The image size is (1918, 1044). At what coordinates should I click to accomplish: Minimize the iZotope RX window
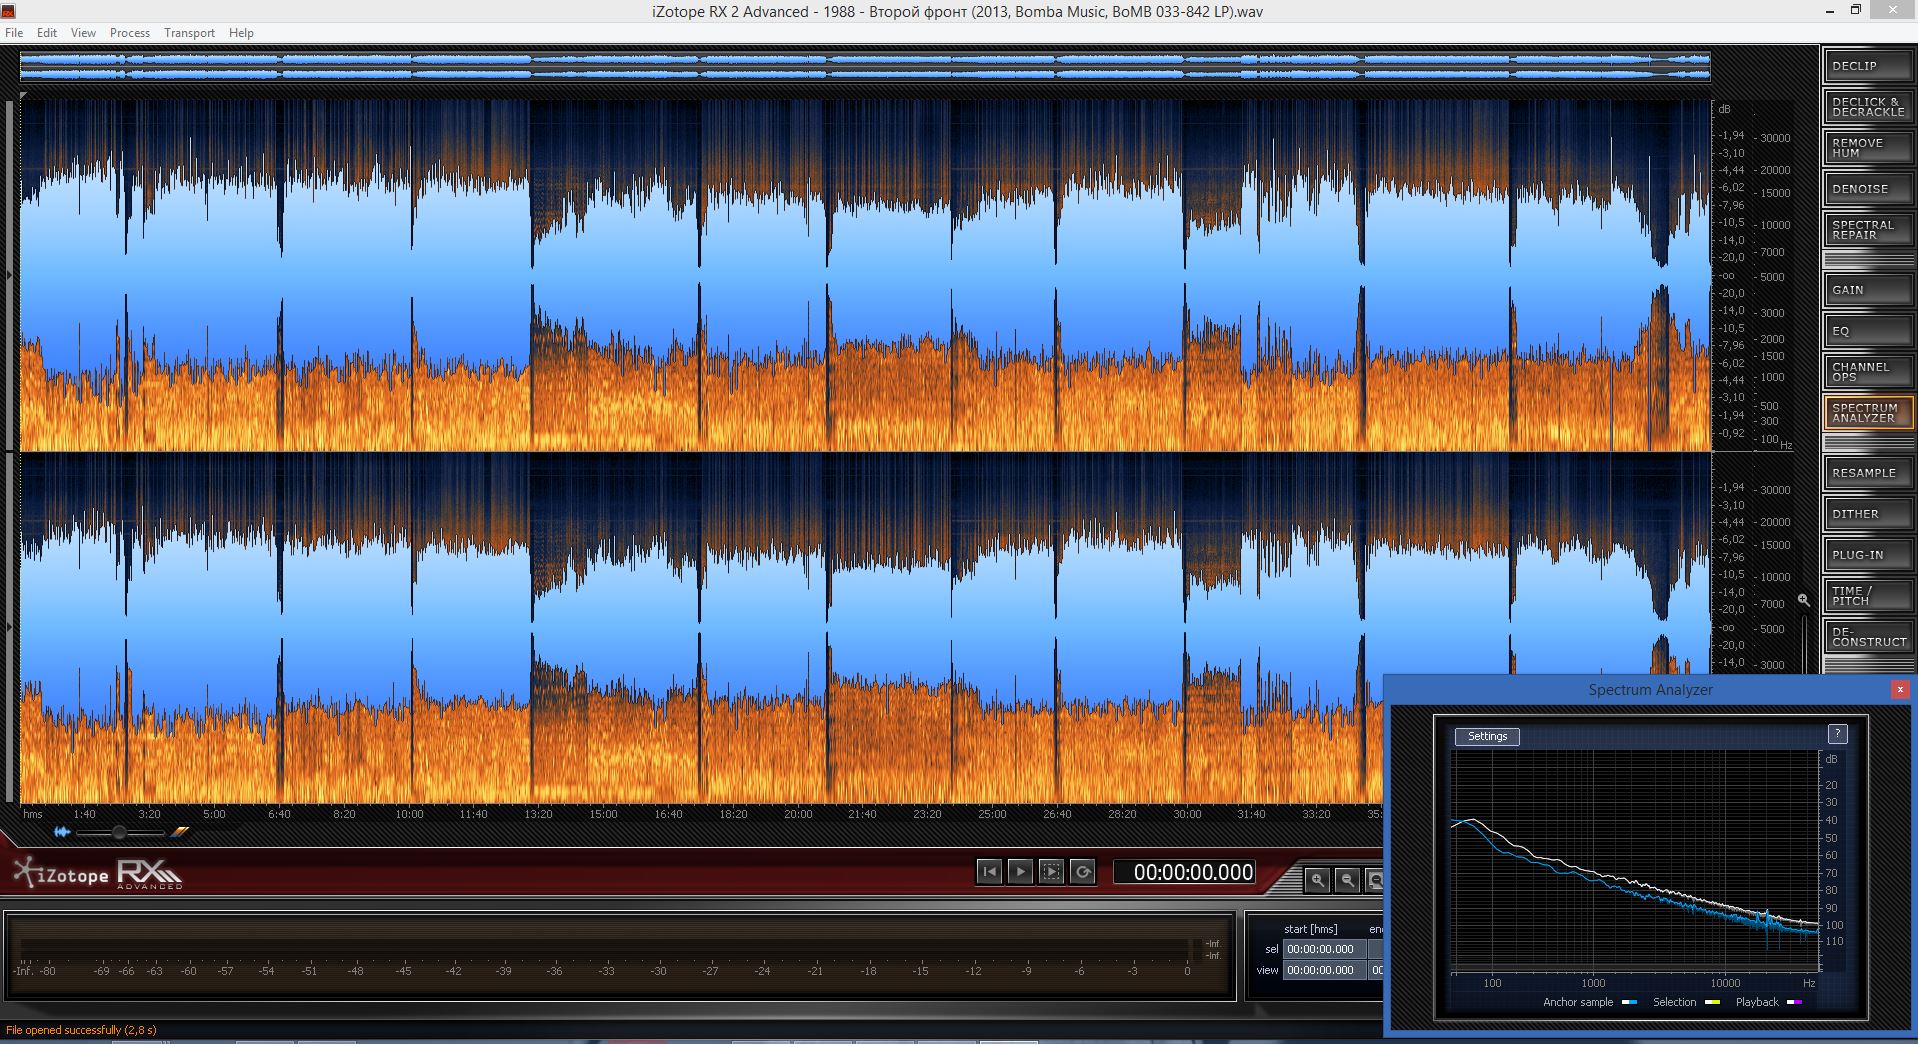(x=1829, y=10)
